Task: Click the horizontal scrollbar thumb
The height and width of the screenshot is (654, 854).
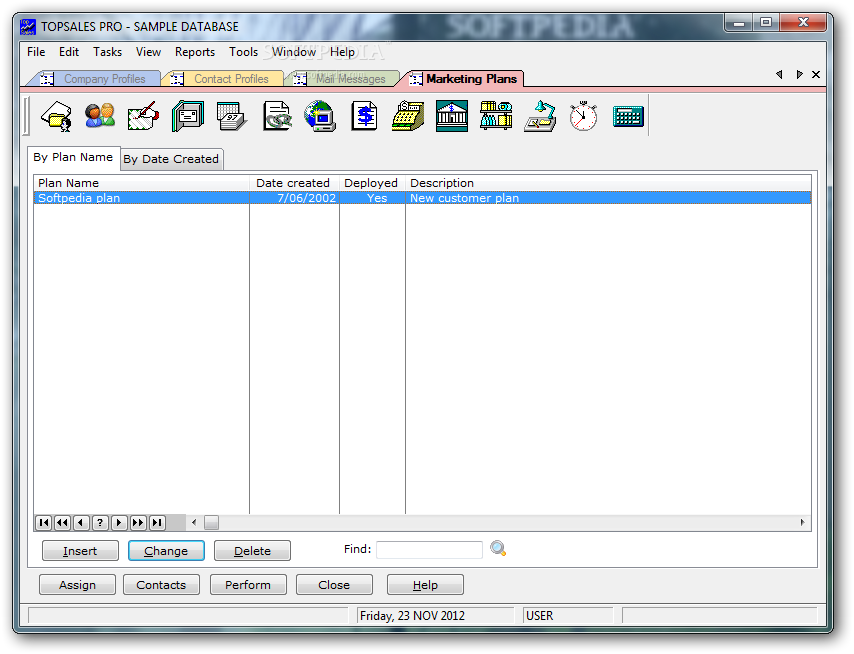Action: [x=211, y=523]
